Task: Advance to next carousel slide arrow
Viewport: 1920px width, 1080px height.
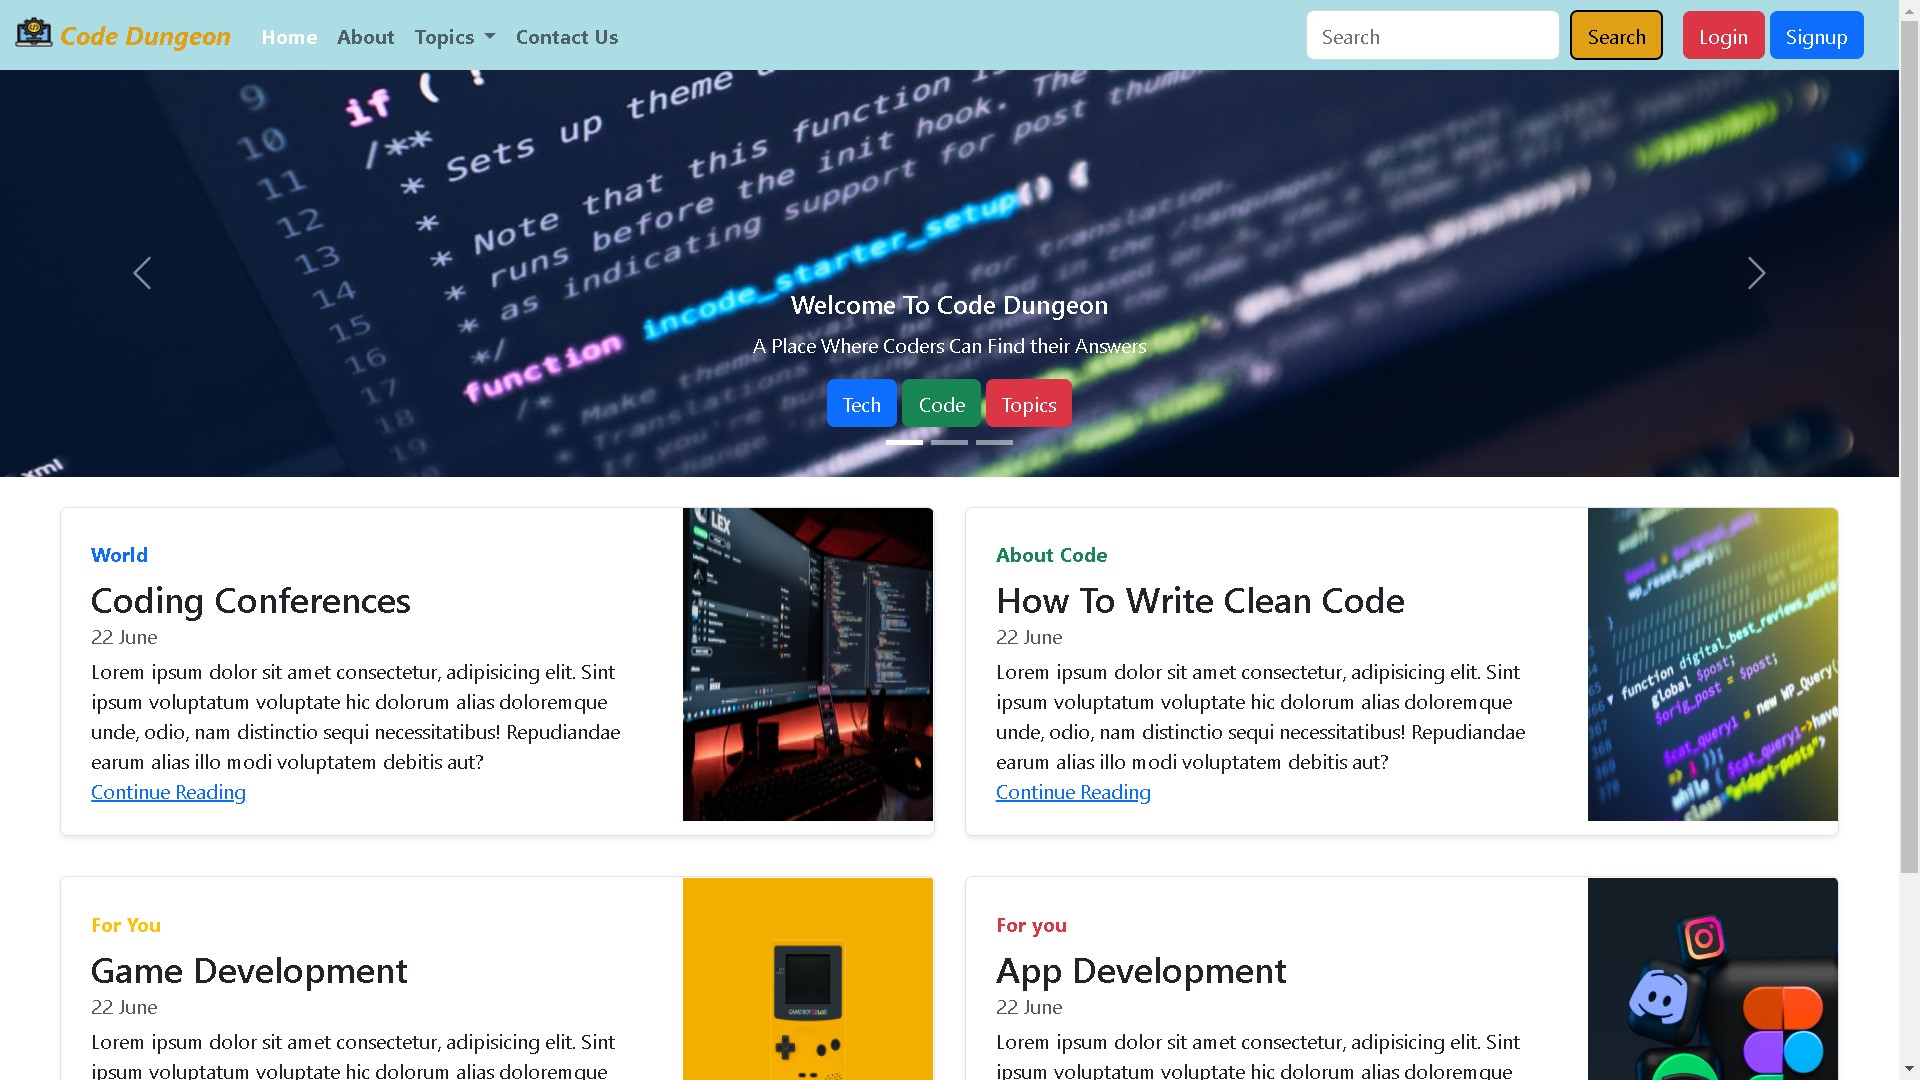Action: tap(1756, 273)
